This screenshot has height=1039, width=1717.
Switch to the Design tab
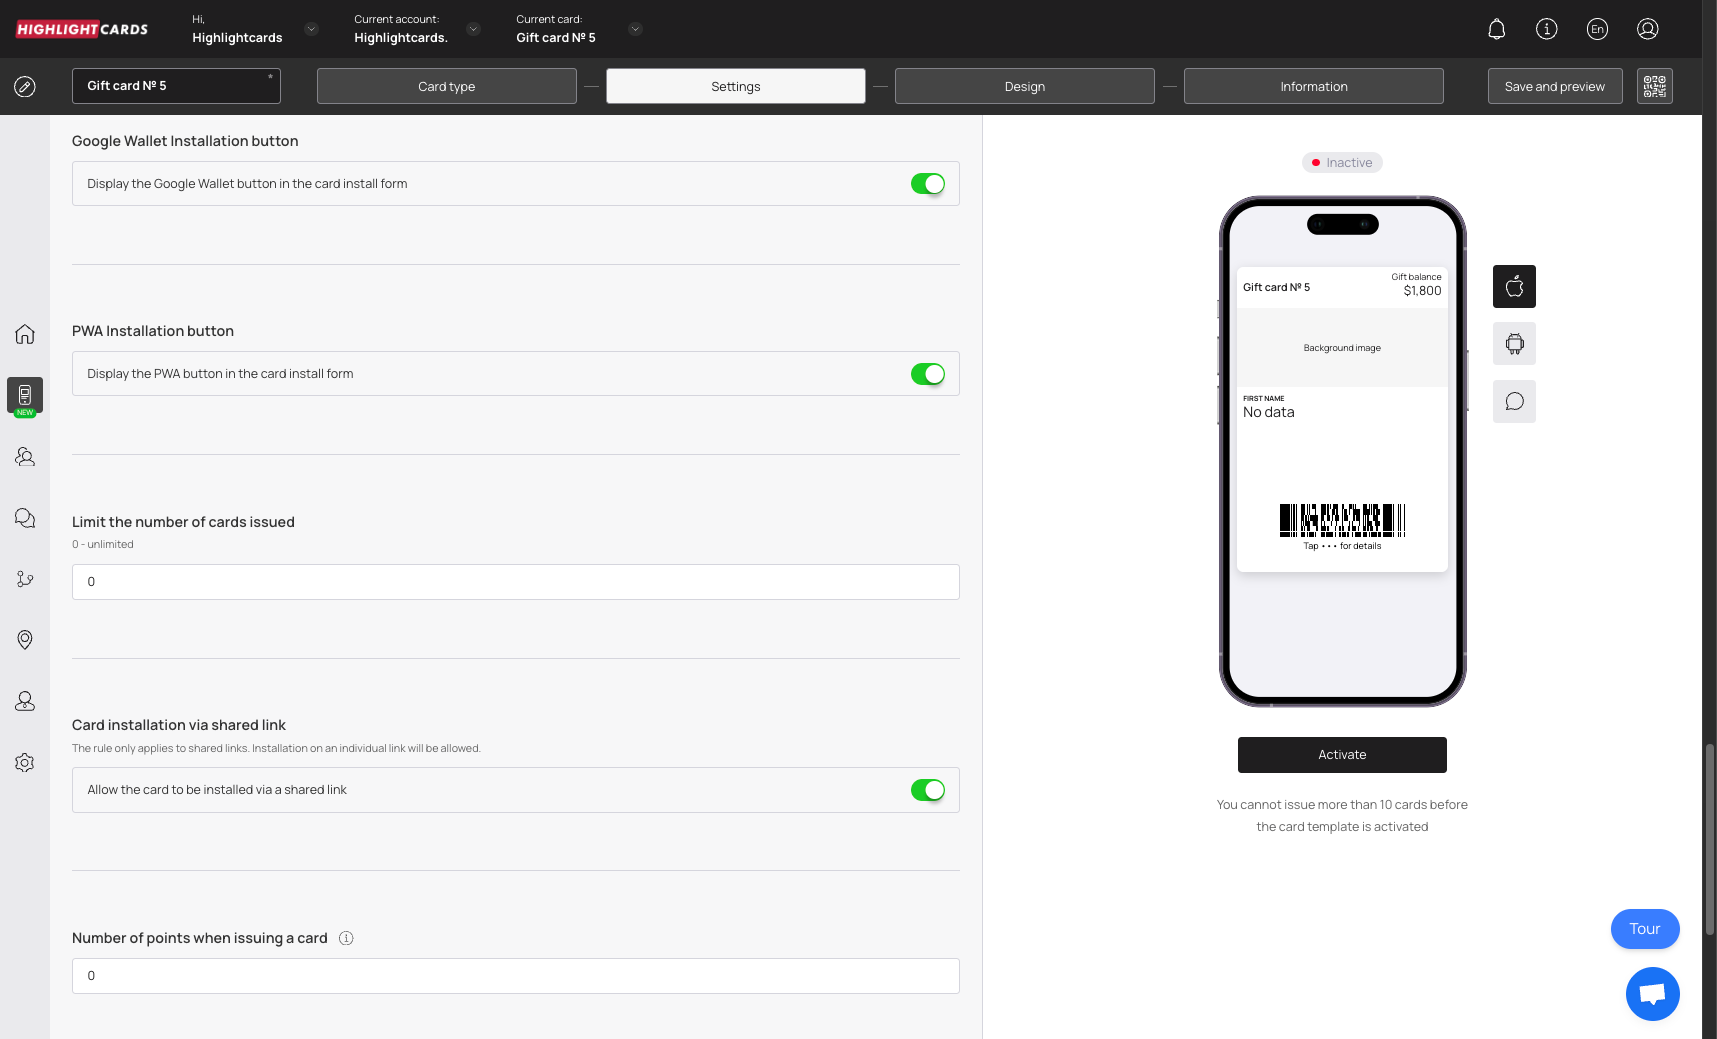click(1024, 86)
